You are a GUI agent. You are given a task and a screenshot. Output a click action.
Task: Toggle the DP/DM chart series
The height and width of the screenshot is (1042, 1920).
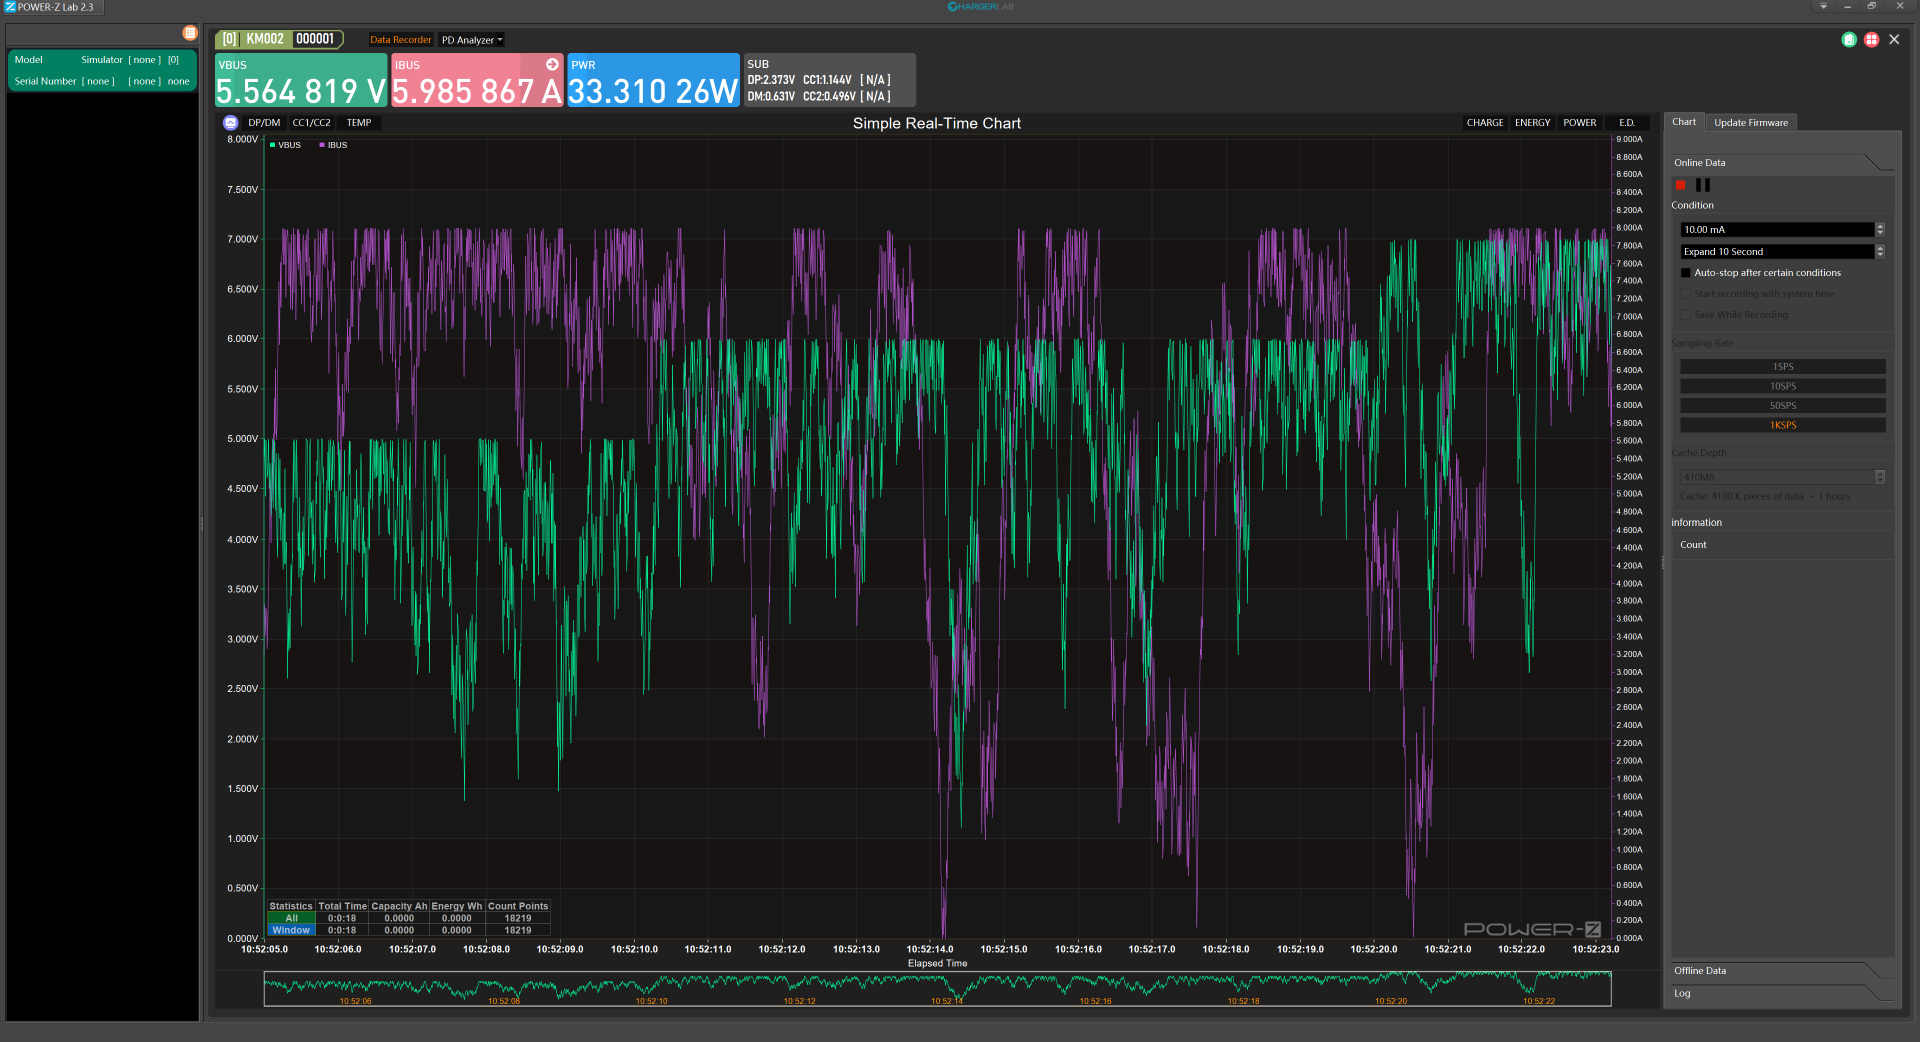[x=264, y=123]
